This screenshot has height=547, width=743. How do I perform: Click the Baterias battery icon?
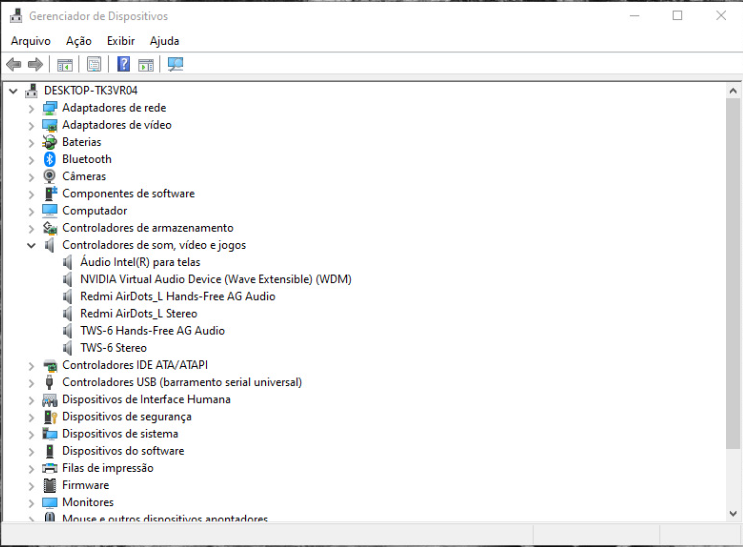click(50, 142)
